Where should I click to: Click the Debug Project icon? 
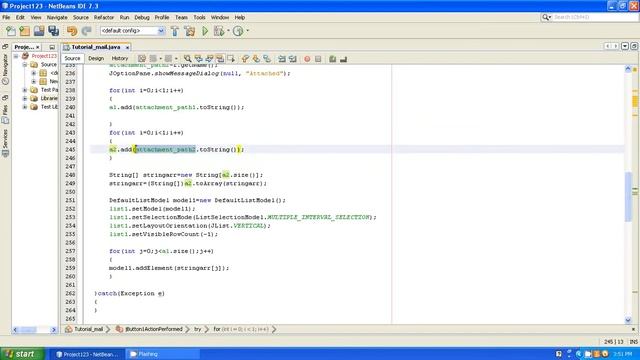219,31
